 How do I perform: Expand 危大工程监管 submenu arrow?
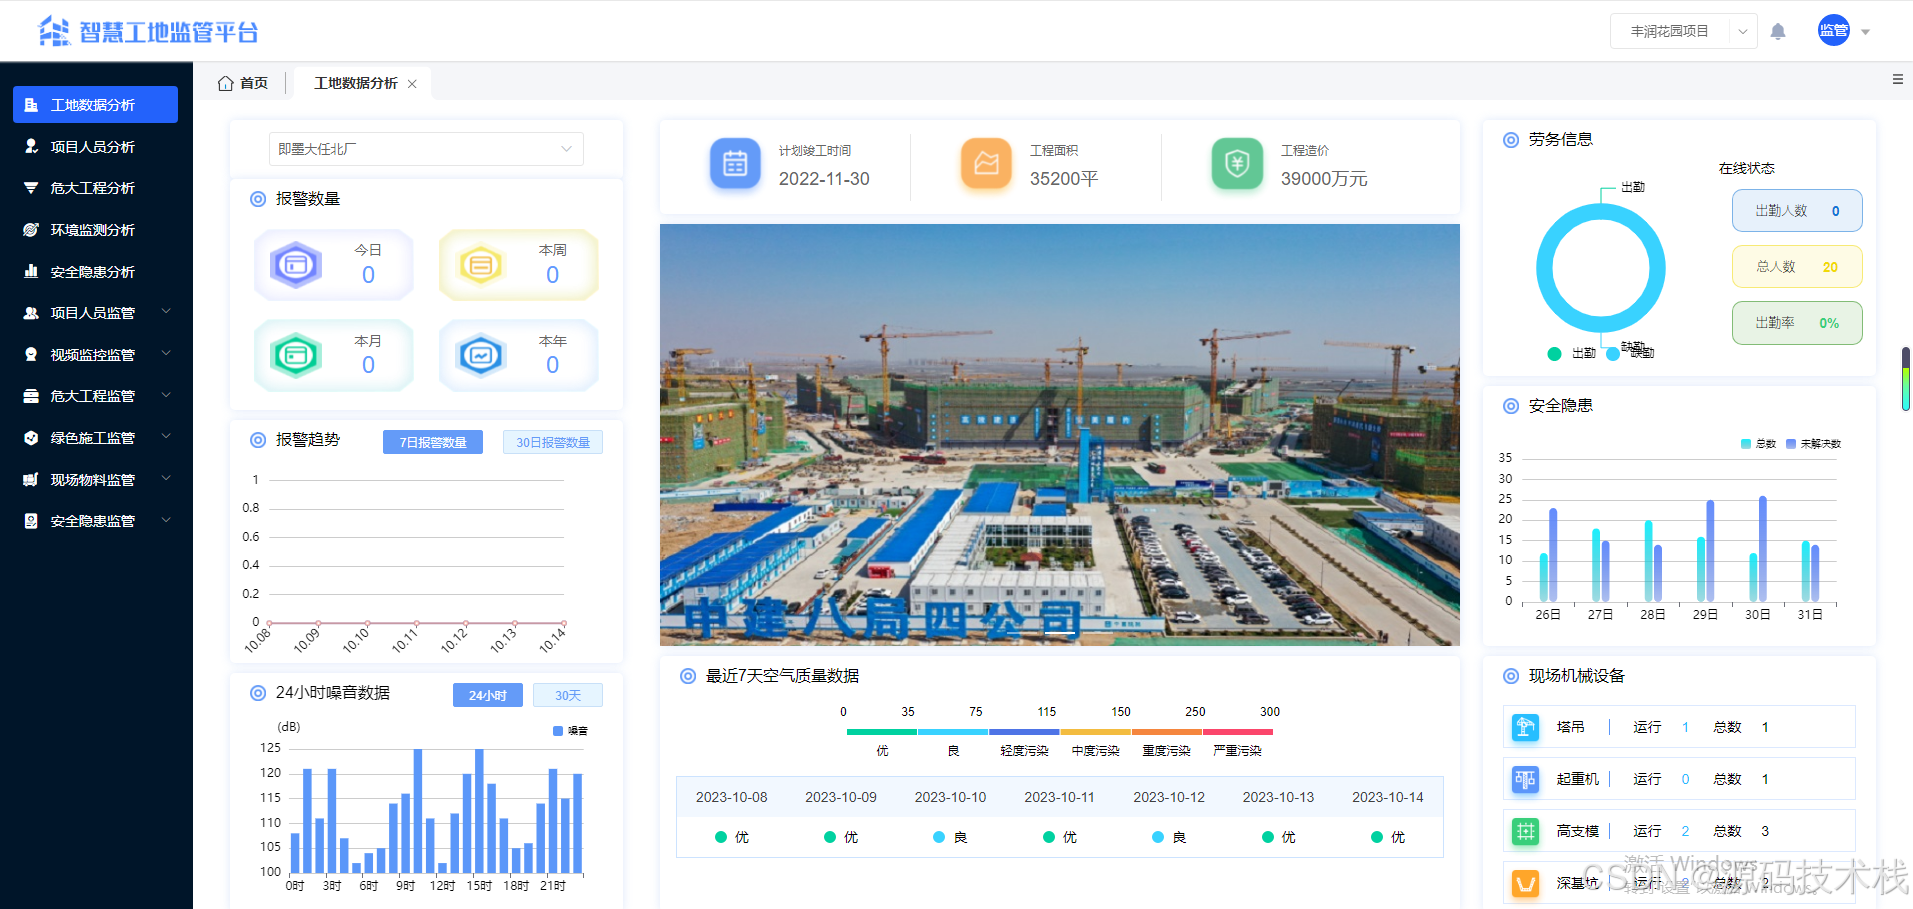166,395
